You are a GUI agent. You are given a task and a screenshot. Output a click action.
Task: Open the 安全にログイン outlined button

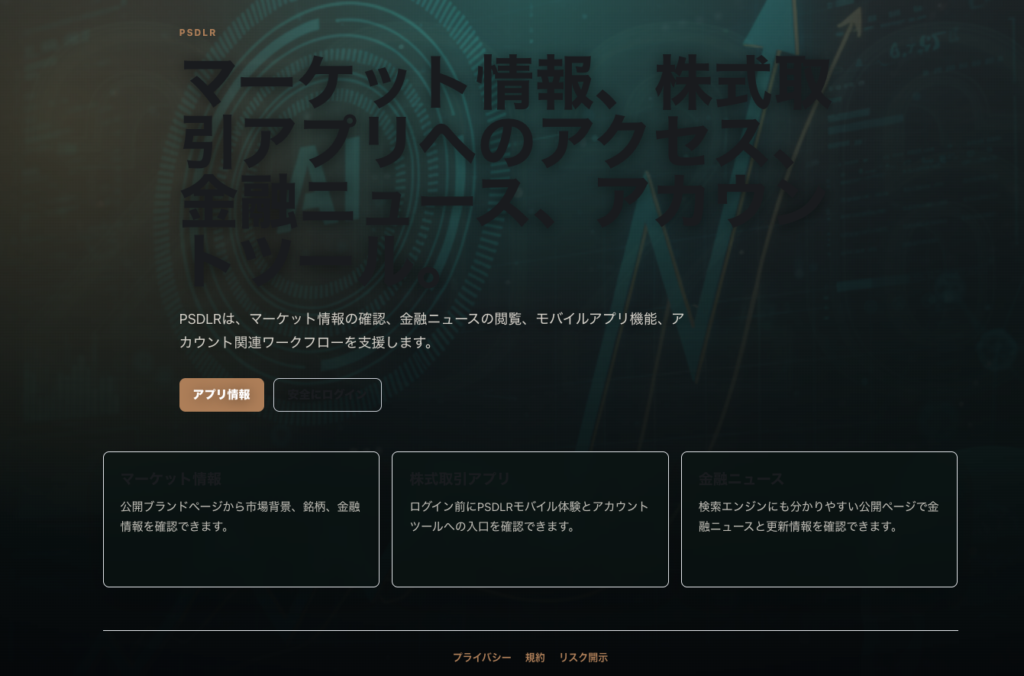[327, 394]
